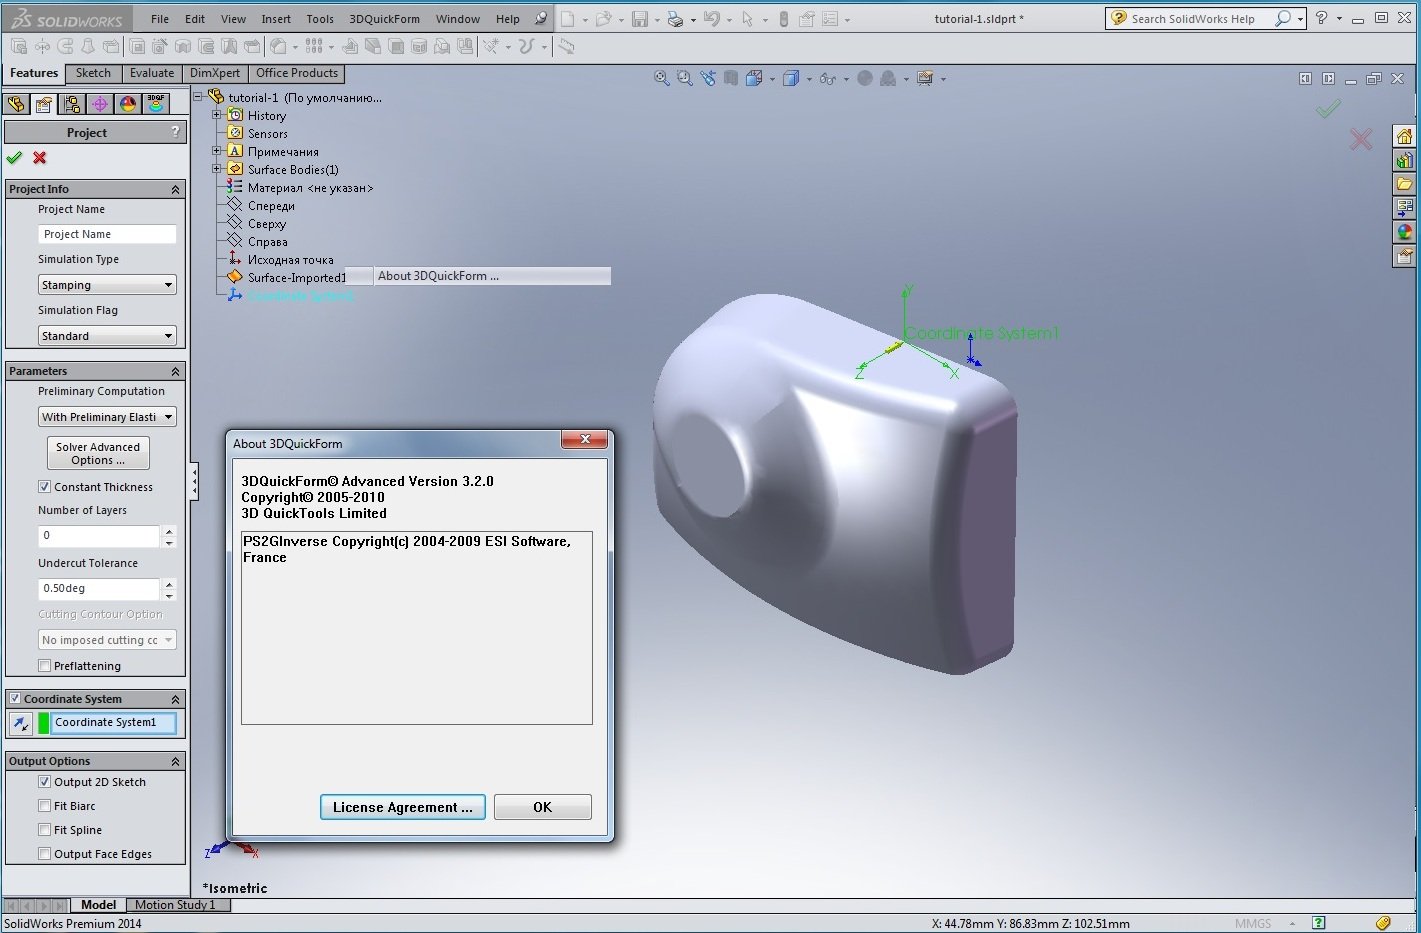Toggle the Coordinate System section checkbox
Viewport: 1421px width, 933px height.
pos(15,699)
